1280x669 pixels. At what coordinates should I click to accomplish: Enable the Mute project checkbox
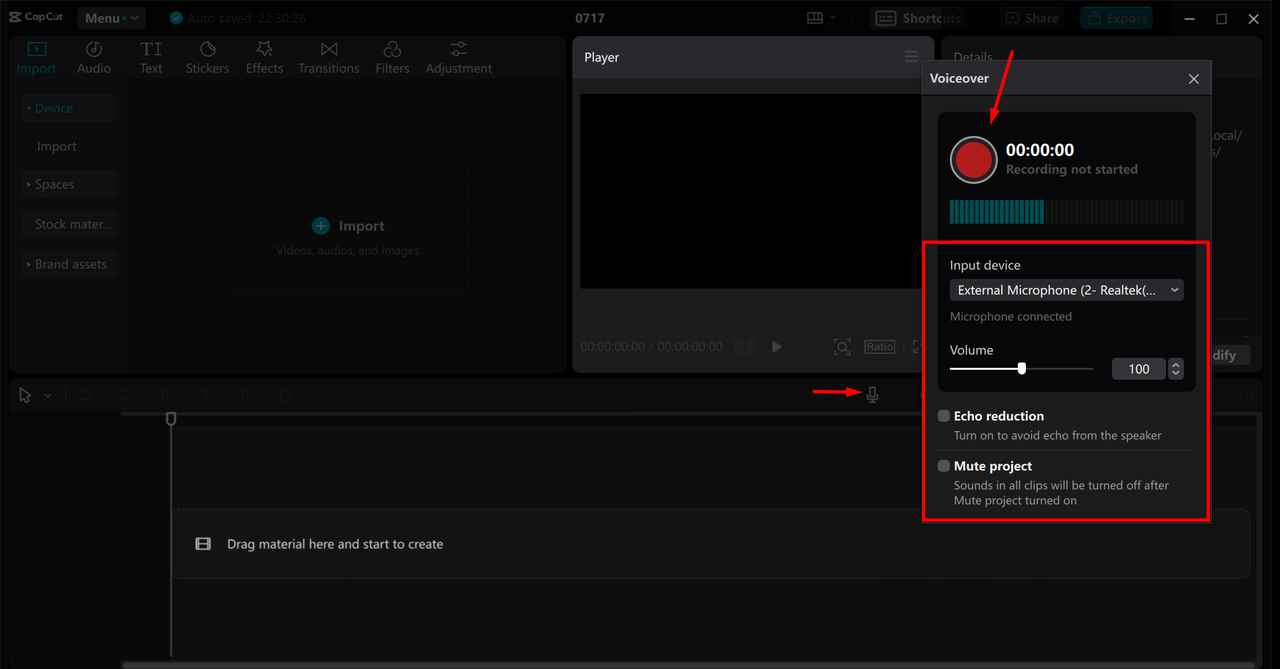pyautogui.click(x=944, y=466)
